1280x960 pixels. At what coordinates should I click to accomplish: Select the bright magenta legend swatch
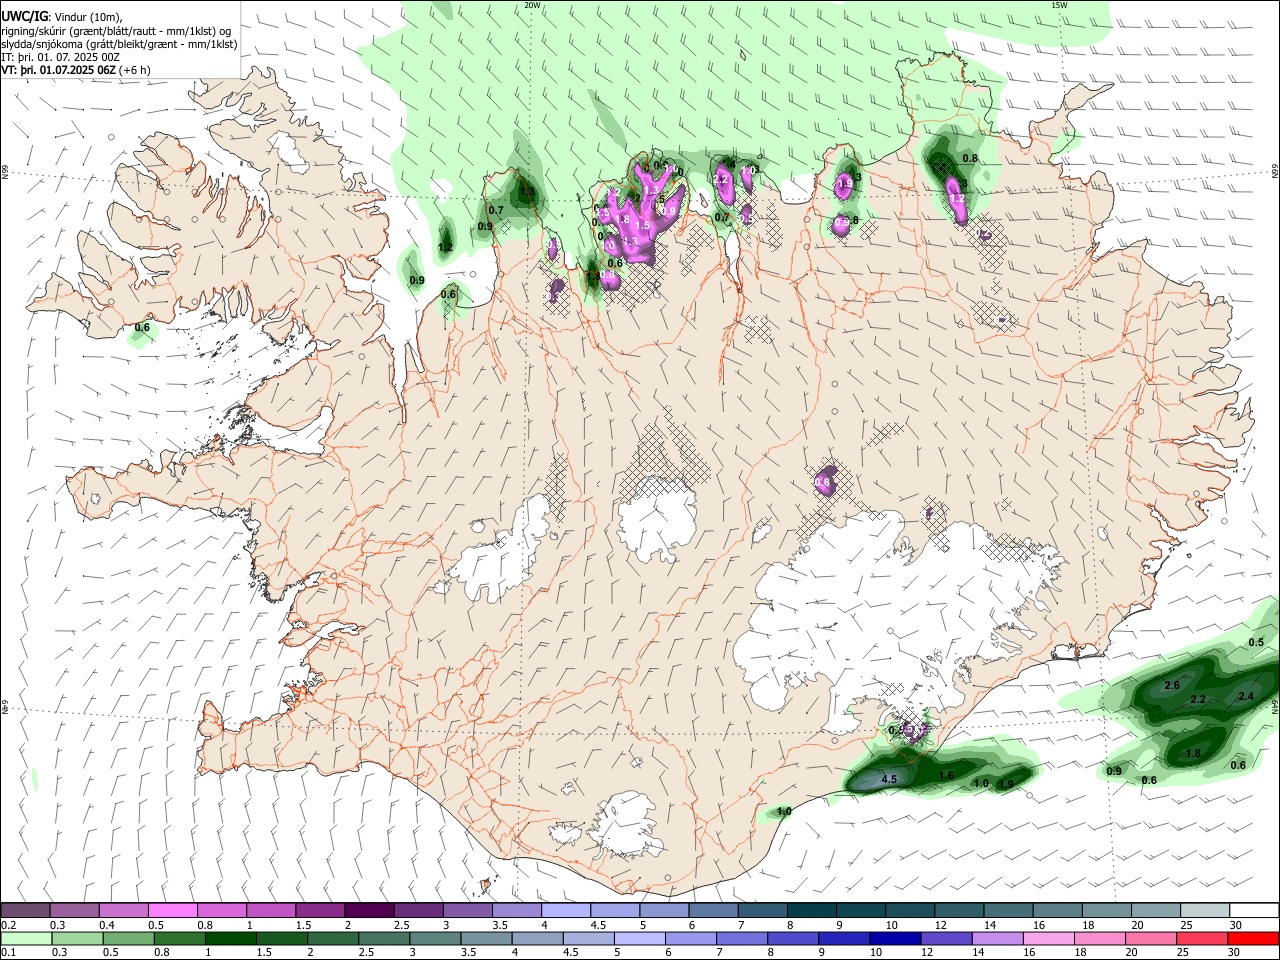(172, 911)
